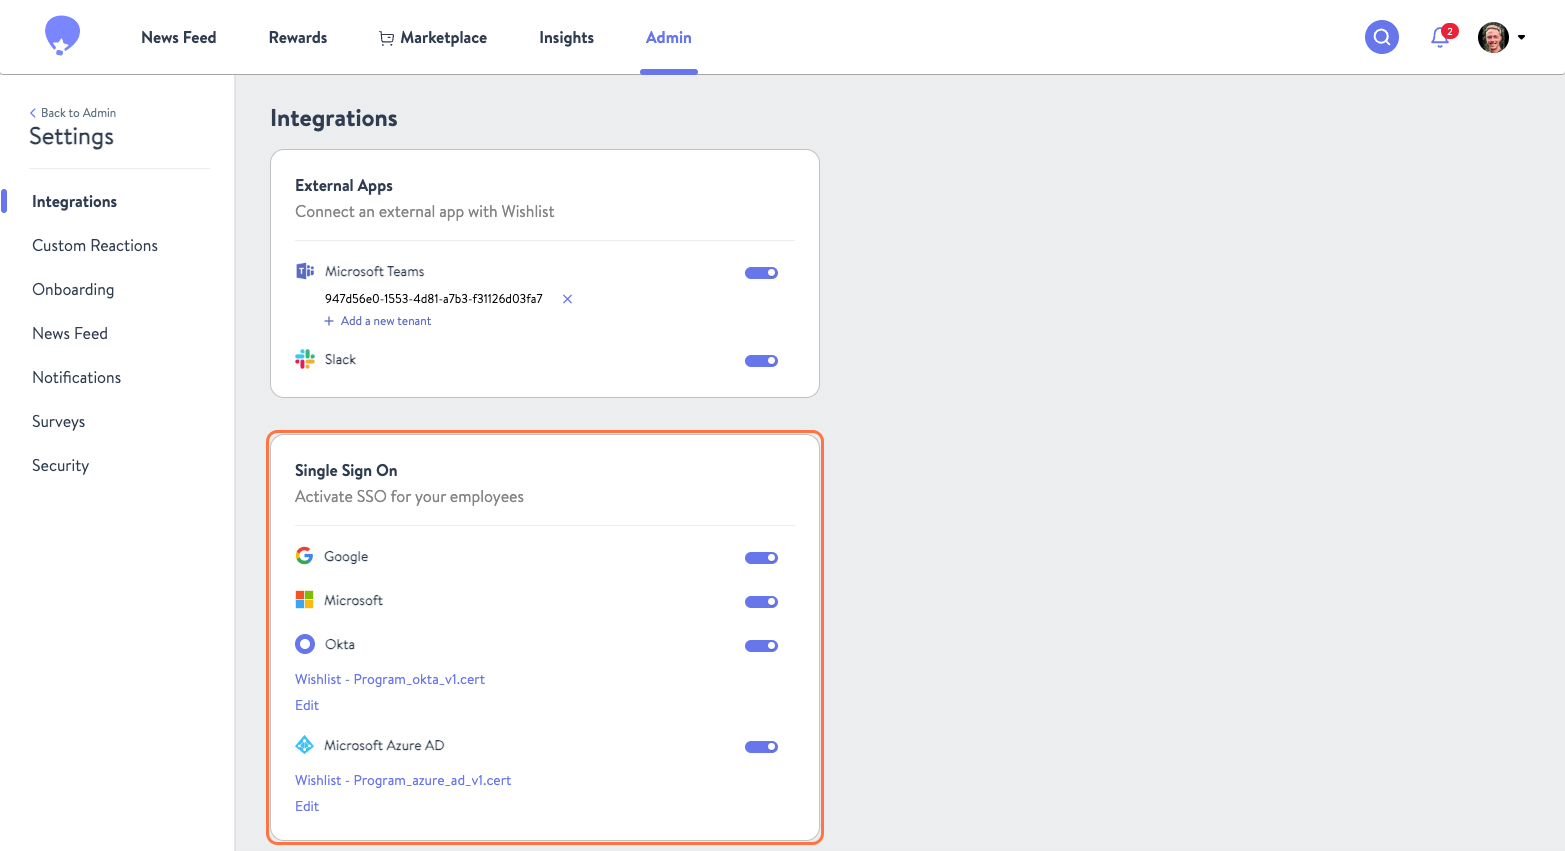Open Notifications settings
Viewport: 1565px width, 851px height.
point(76,377)
